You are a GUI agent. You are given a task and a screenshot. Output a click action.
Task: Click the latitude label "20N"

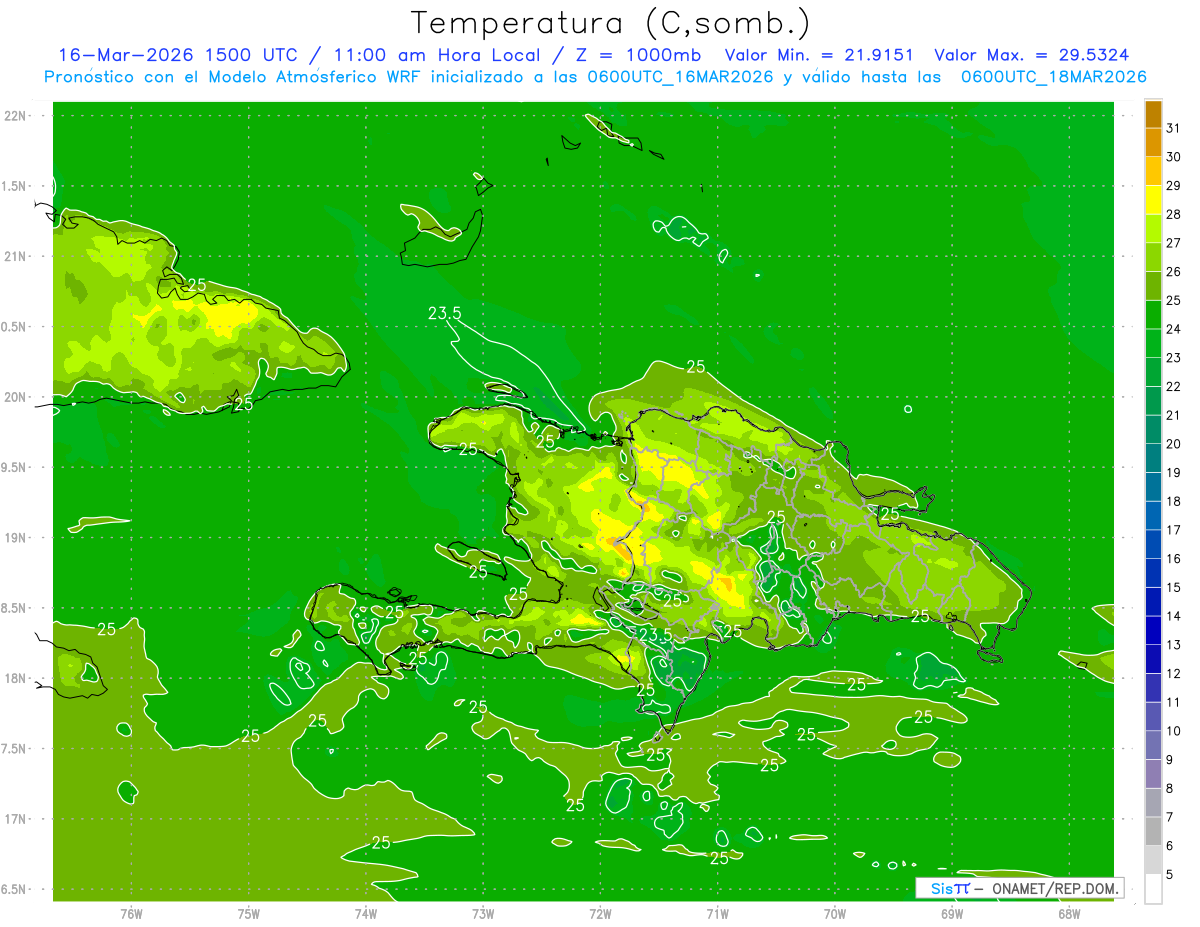tap(16, 397)
